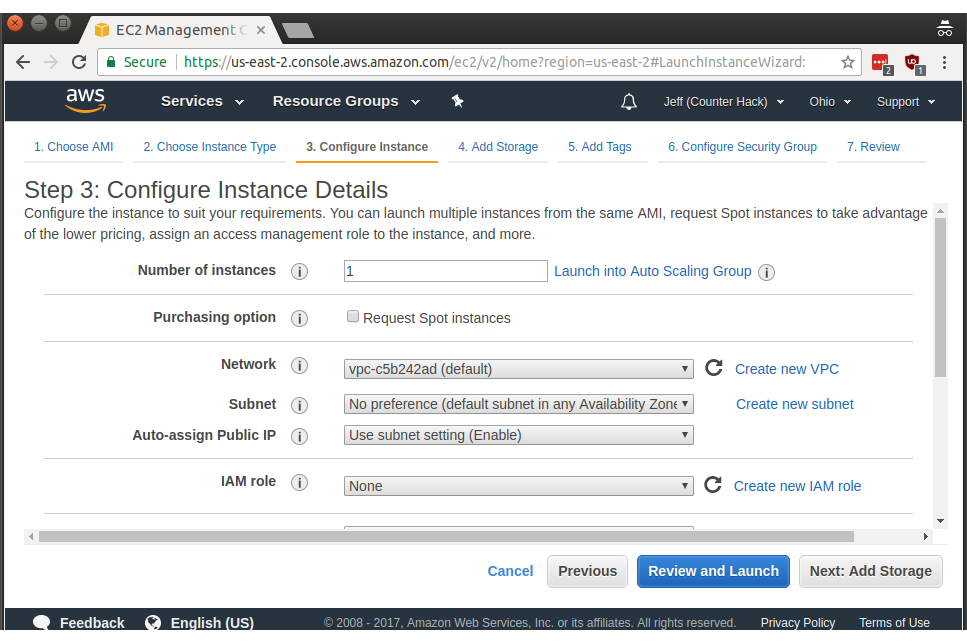Click the vertical scrollbar thumb

[x=940, y=297]
